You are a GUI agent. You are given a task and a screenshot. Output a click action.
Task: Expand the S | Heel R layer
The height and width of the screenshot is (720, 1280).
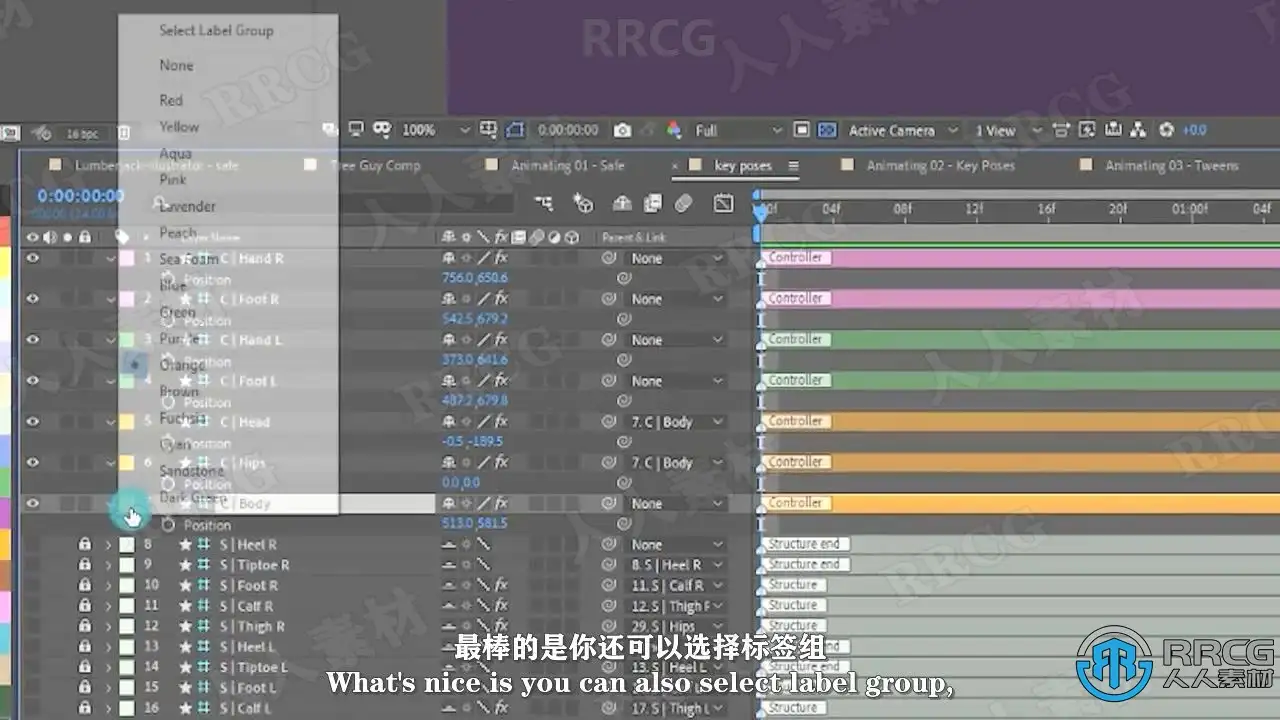[109, 545]
